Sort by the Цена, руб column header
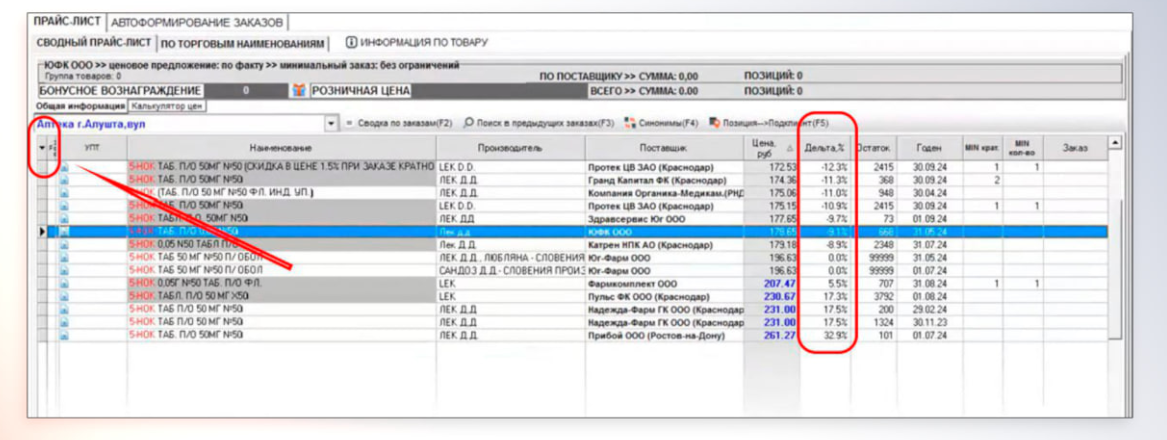This screenshot has width=1167, height=440. [763, 147]
